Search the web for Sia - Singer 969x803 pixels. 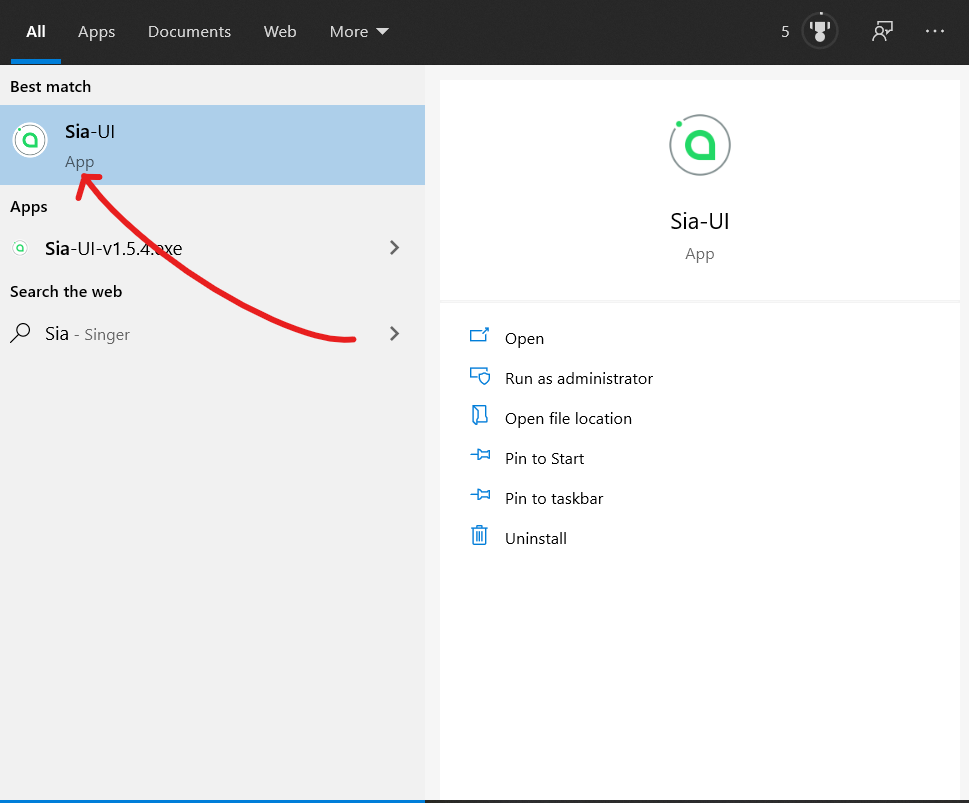(x=212, y=334)
